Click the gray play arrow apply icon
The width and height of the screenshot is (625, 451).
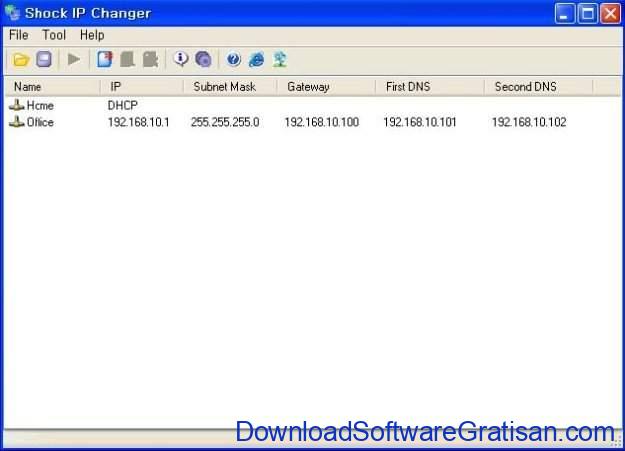point(74,59)
